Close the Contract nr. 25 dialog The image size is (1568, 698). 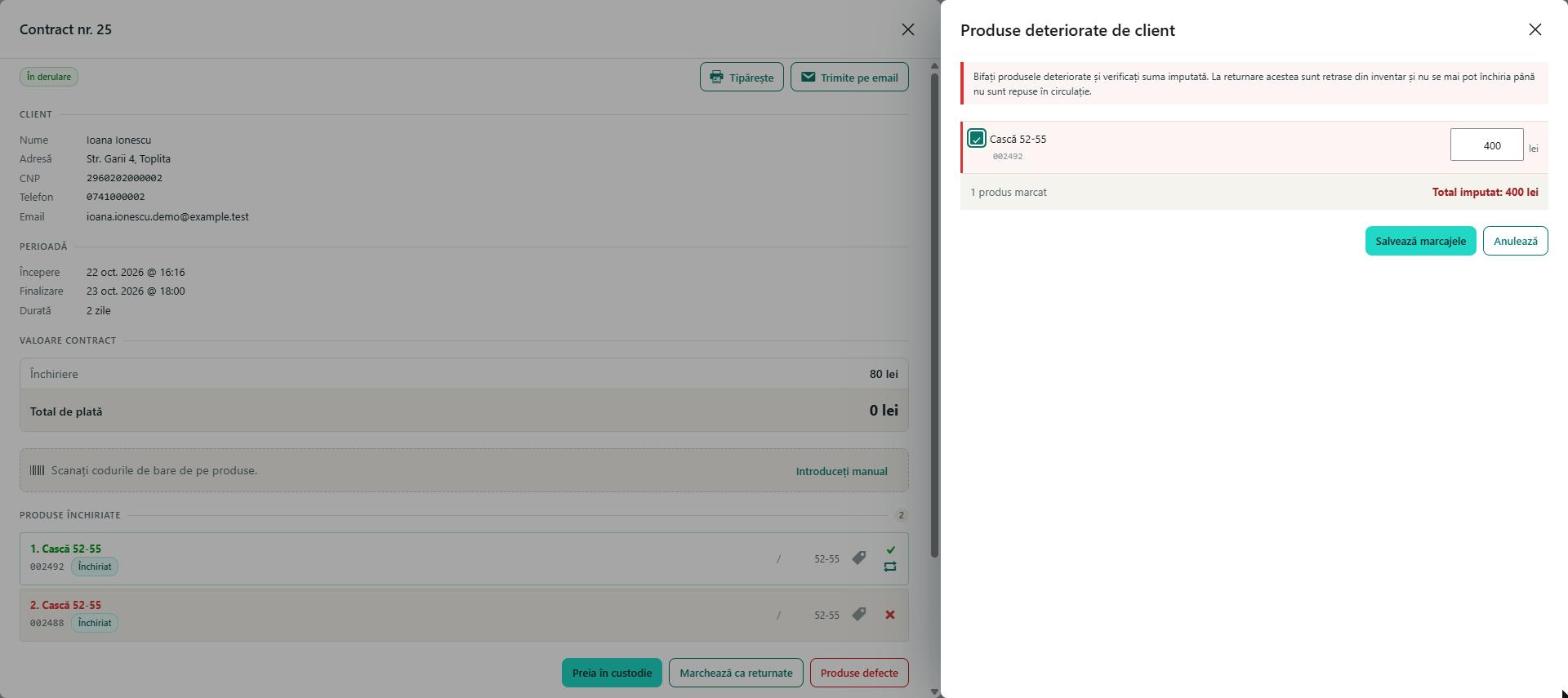[x=908, y=29]
